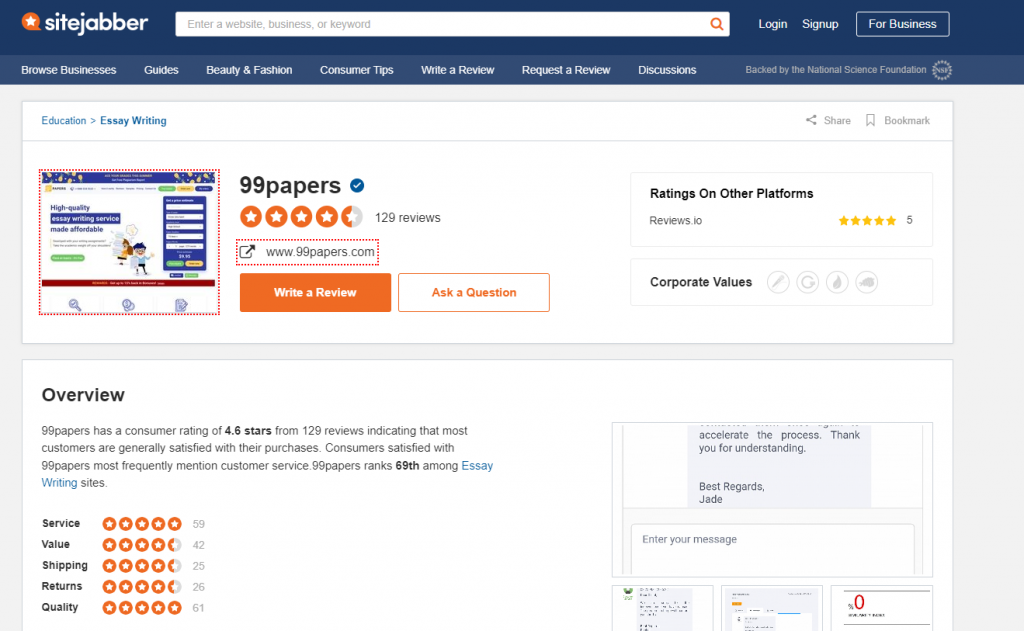Click the Overview heading
Viewport: 1024px width, 631px height.
[x=83, y=395]
